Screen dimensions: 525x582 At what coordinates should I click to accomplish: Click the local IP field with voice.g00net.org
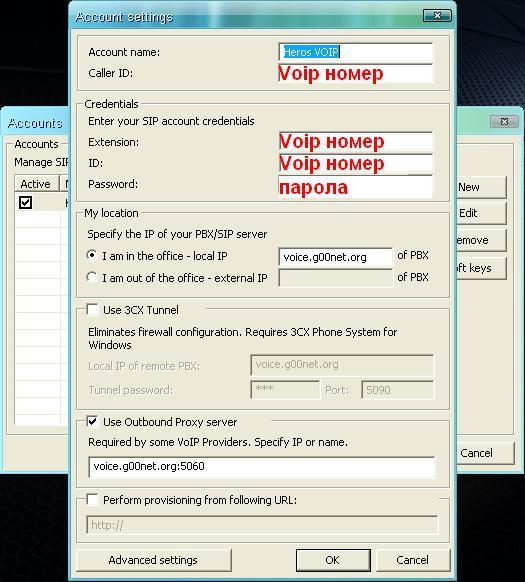pyautogui.click(x=335, y=257)
